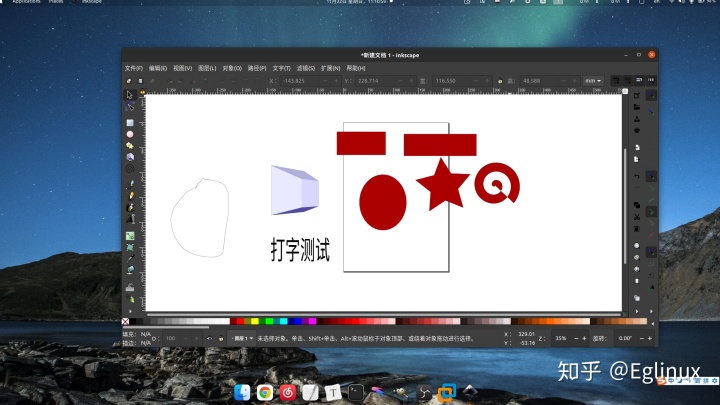Toggle move patterns with object option
This screenshot has width=720, height=405.
click(651, 80)
